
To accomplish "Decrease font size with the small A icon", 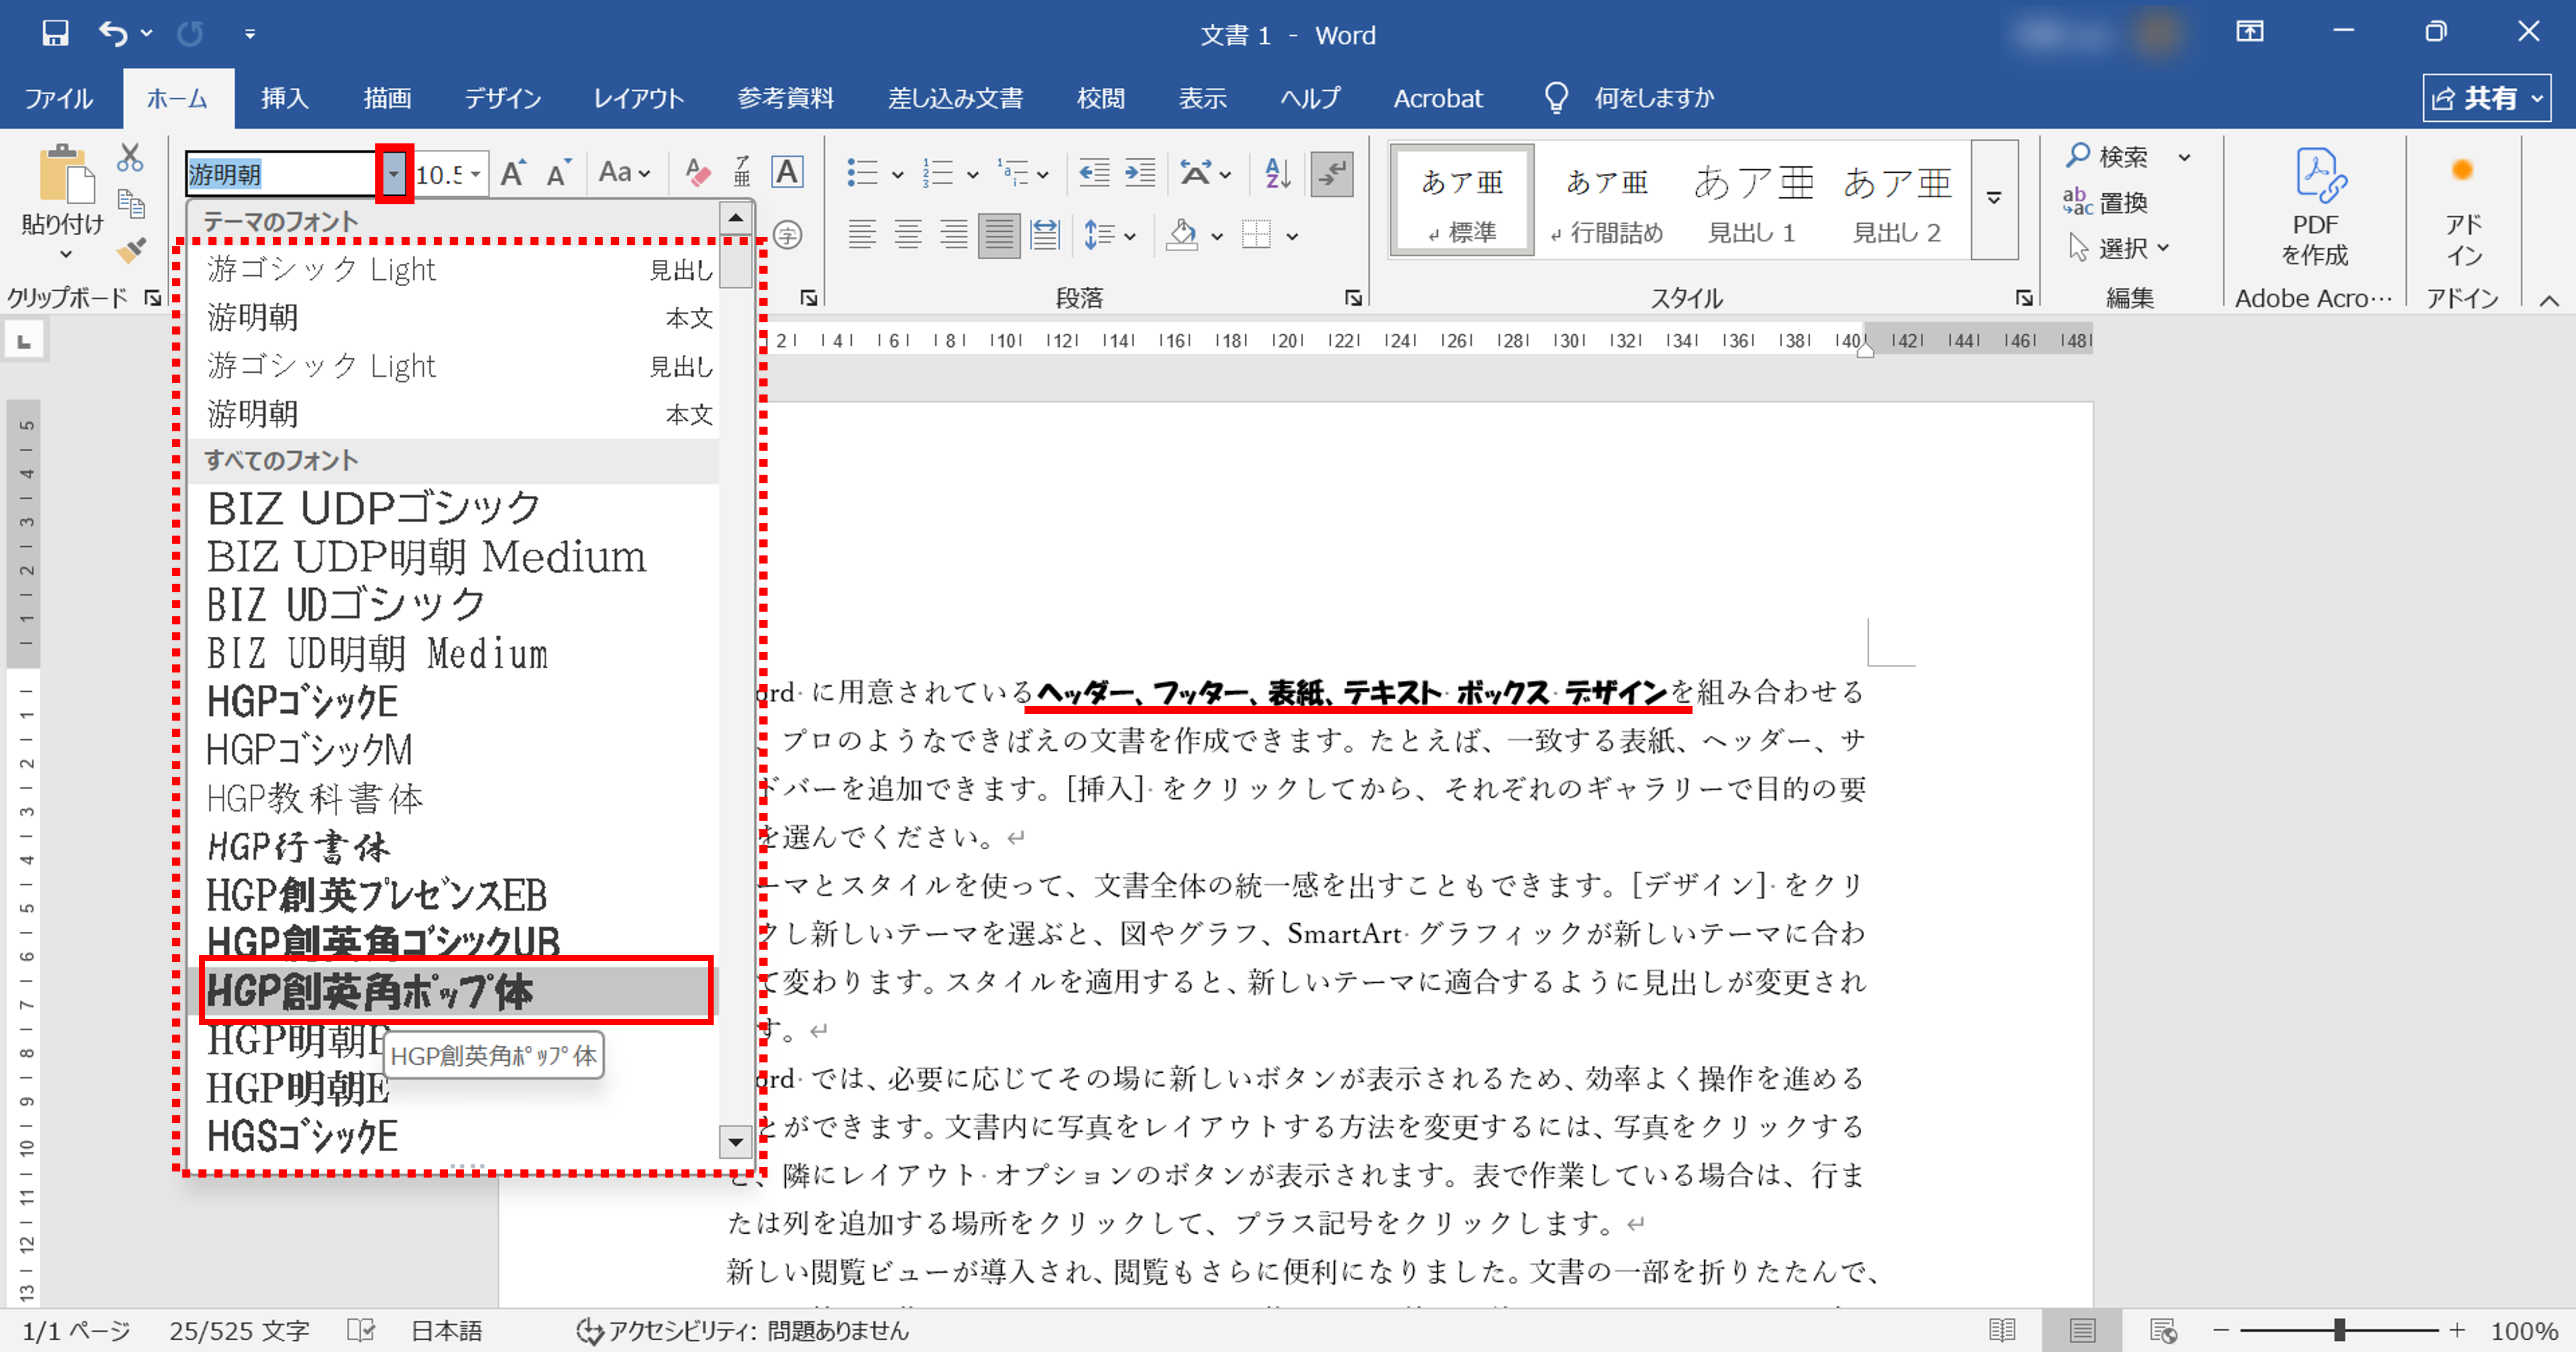I will 558,174.
